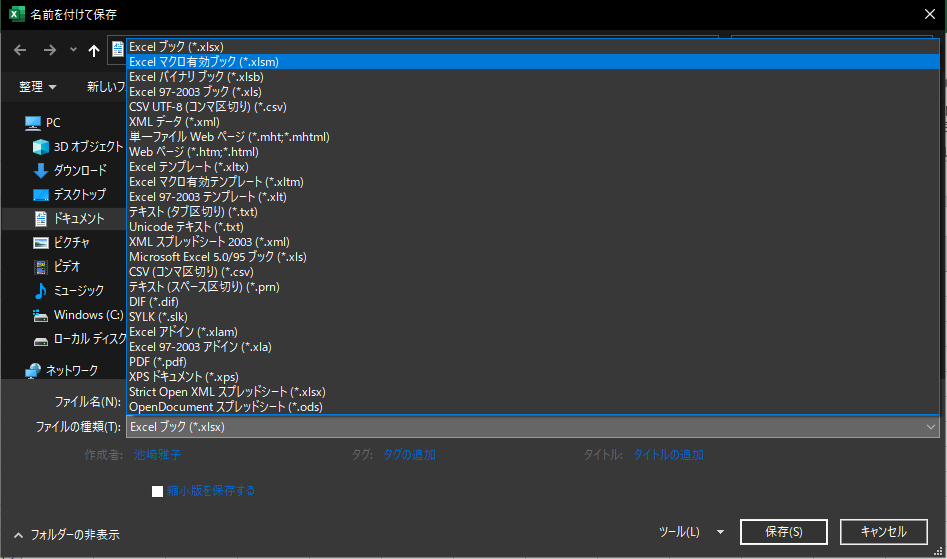Choose テキスト (タブ区切り) (*.txt)

tap(533, 212)
